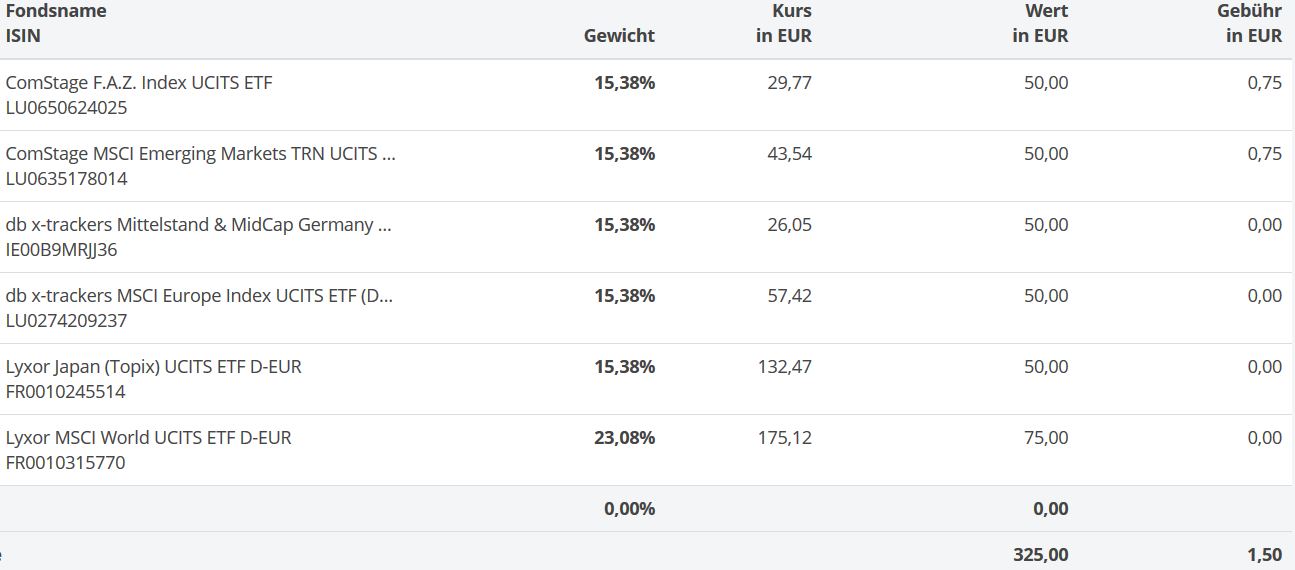Select the Lyxor MSCI World UCITS ETF fund

(x=148, y=438)
